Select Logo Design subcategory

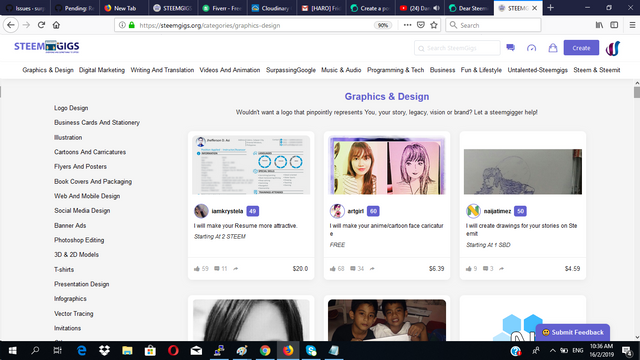(71, 108)
